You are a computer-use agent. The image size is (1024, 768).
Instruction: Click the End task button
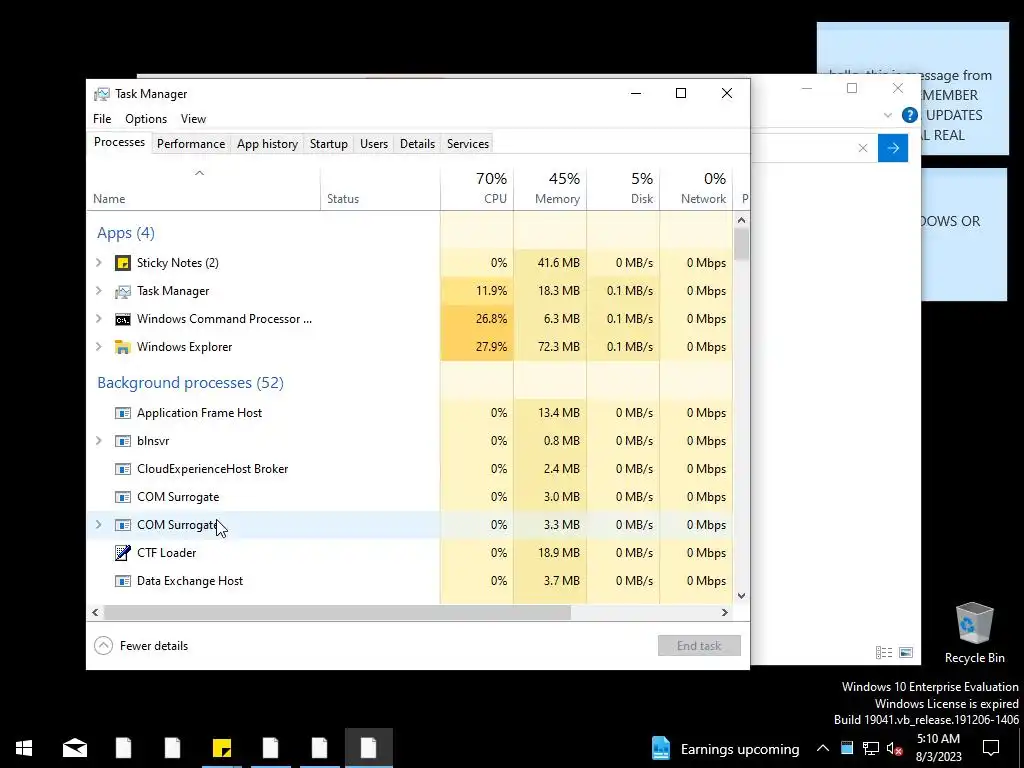coord(699,646)
